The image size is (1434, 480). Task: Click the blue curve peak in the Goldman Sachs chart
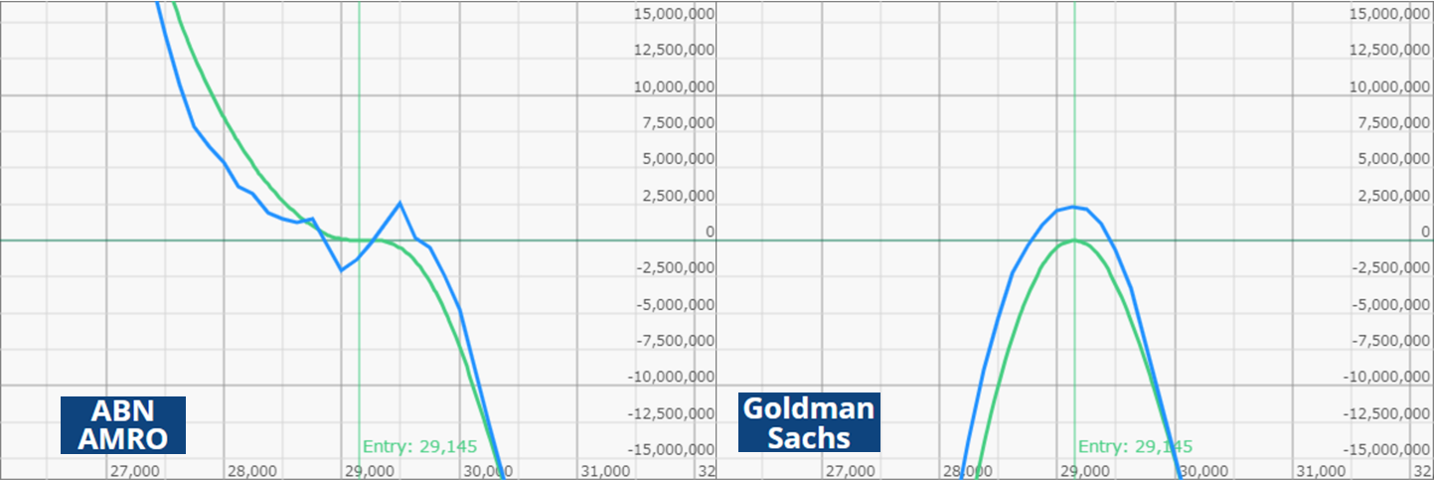click(1074, 207)
